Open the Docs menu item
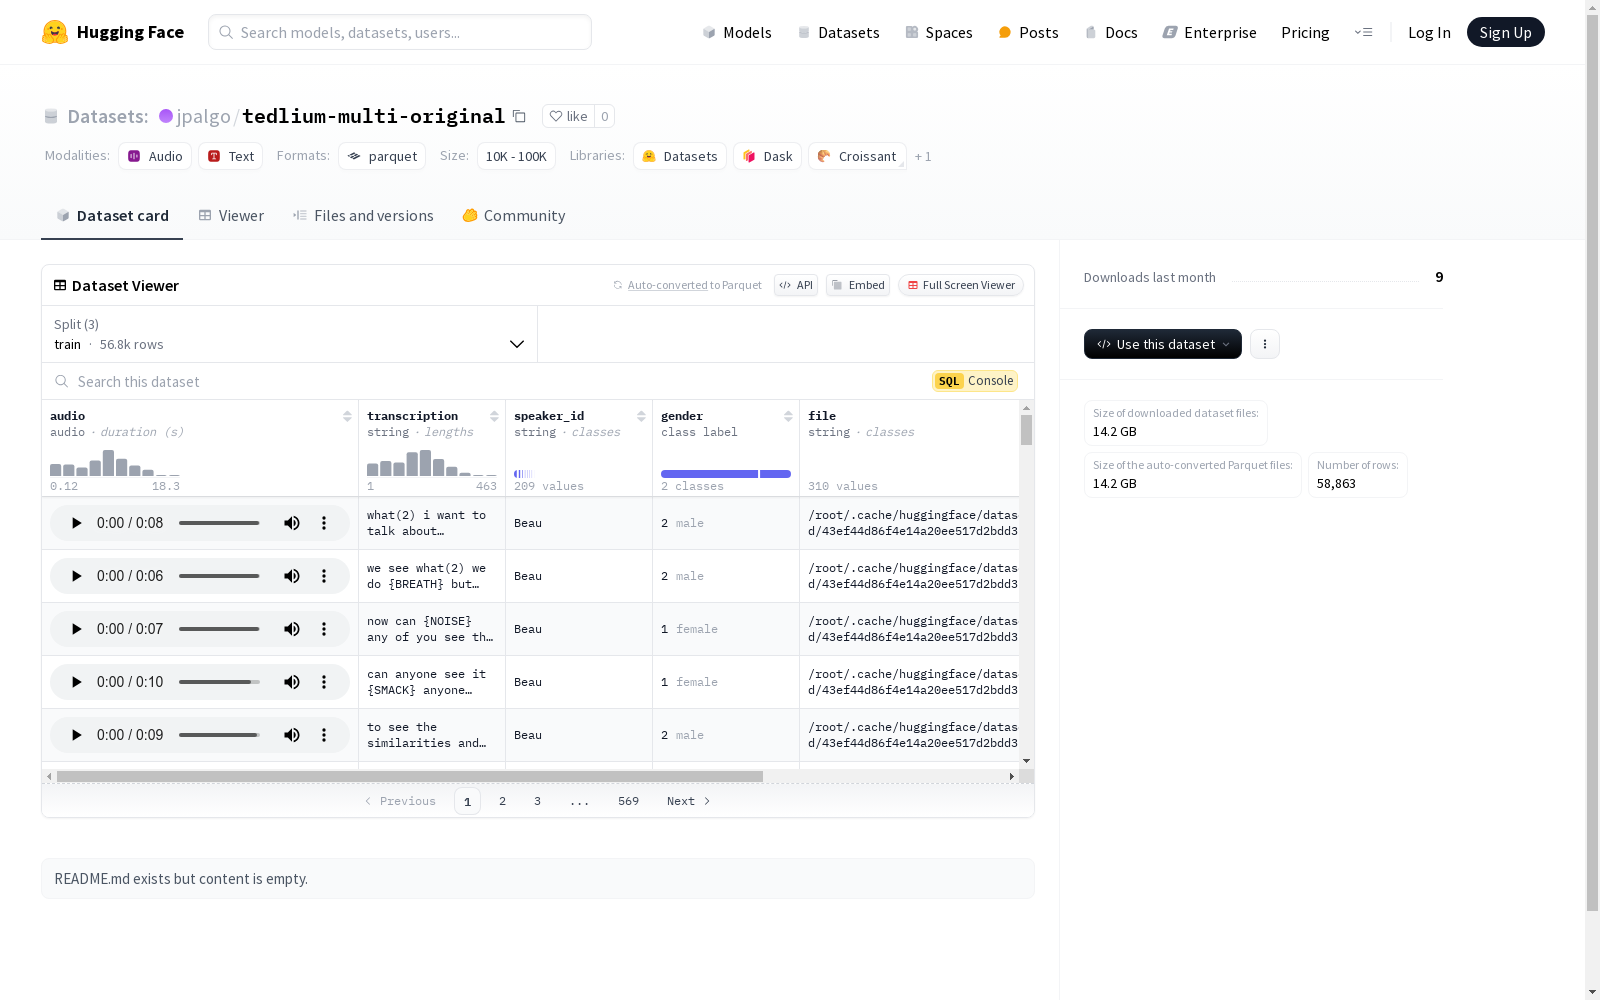This screenshot has width=1600, height=1000. [1111, 32]
